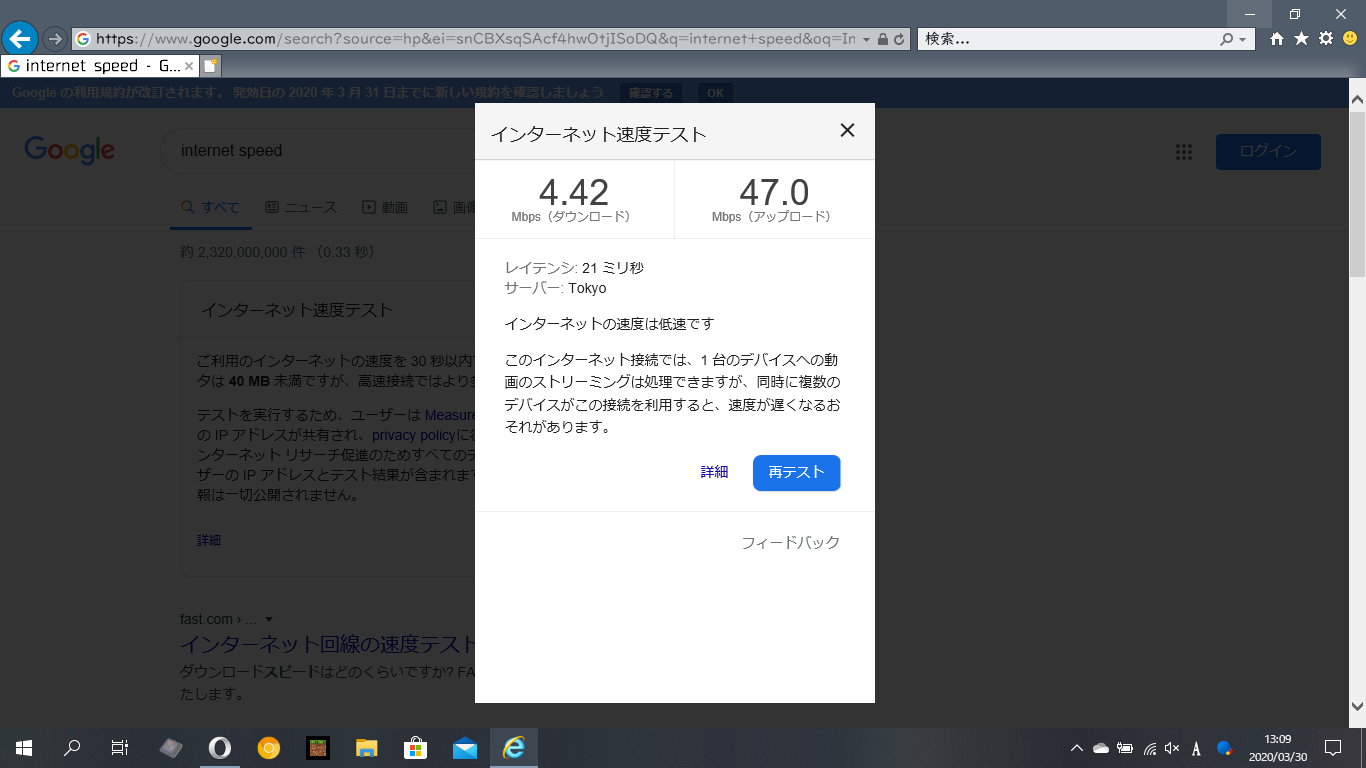Select the すべて search tab
1366x768 pixels.
pos(211,208)
